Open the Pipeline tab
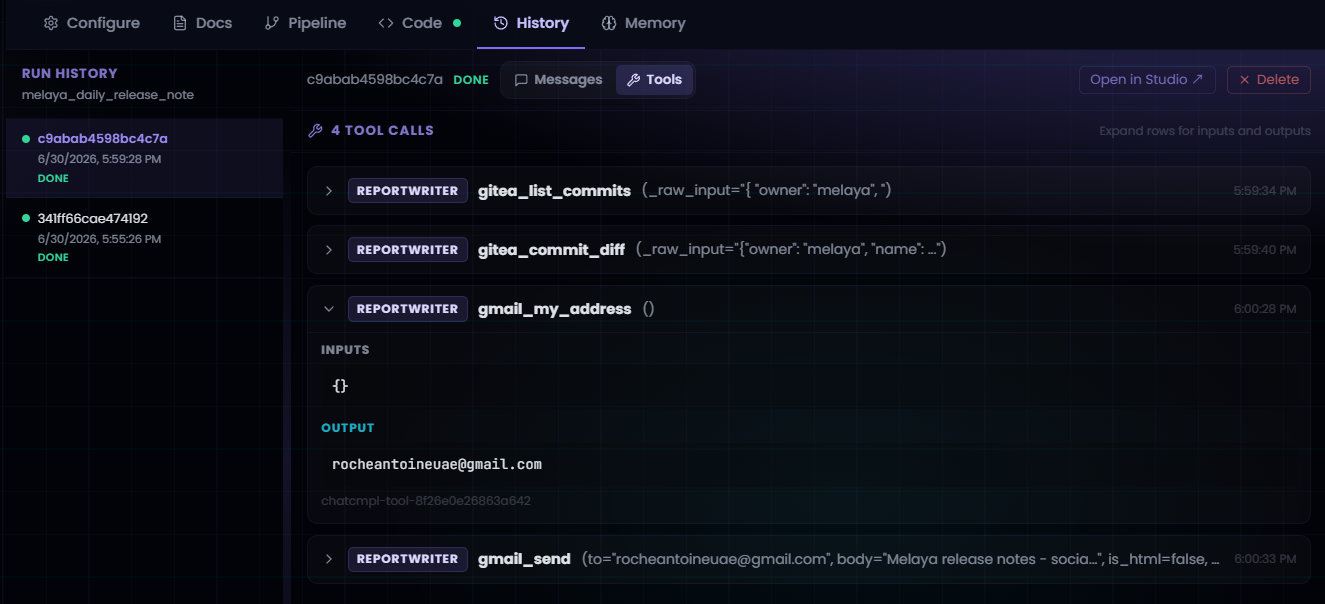Image resolution: width=1325 pixels, height=604 pixels. 305,23
